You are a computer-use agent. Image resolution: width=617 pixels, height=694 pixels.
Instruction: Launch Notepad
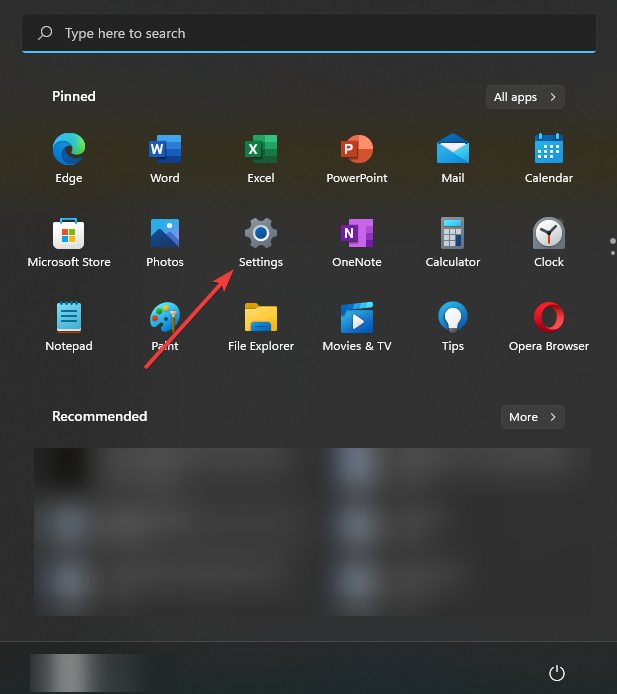point(69,317)
